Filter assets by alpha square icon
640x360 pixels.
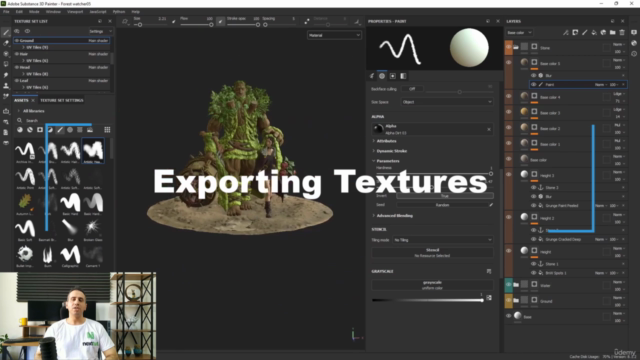tap(40, 130)
